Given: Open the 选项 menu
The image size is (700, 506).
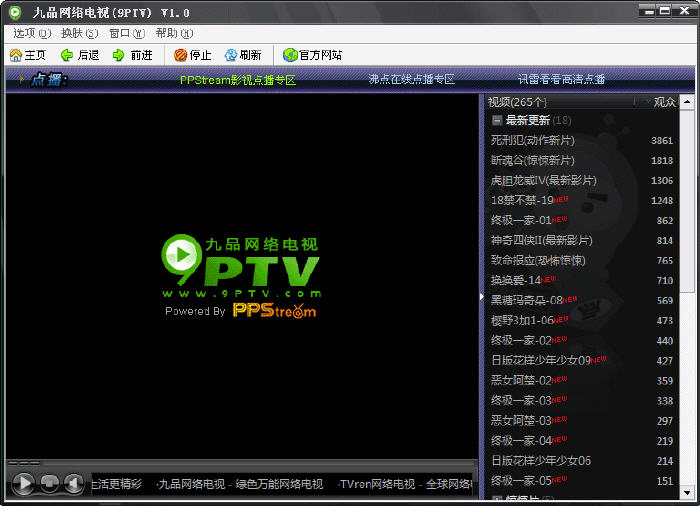Looking at the screenshot, I should tap(31, 33).
